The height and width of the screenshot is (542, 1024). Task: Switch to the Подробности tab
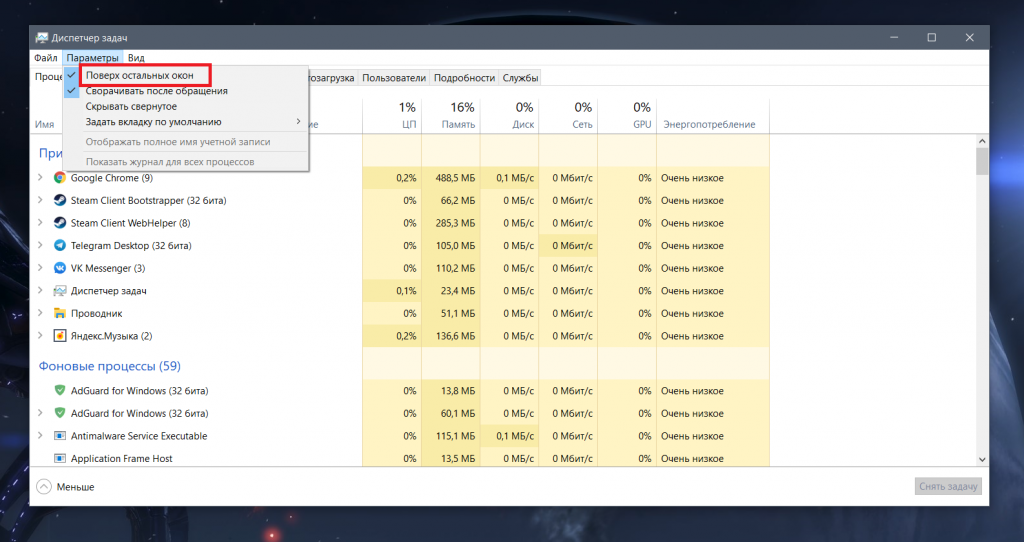pos(464,78)
